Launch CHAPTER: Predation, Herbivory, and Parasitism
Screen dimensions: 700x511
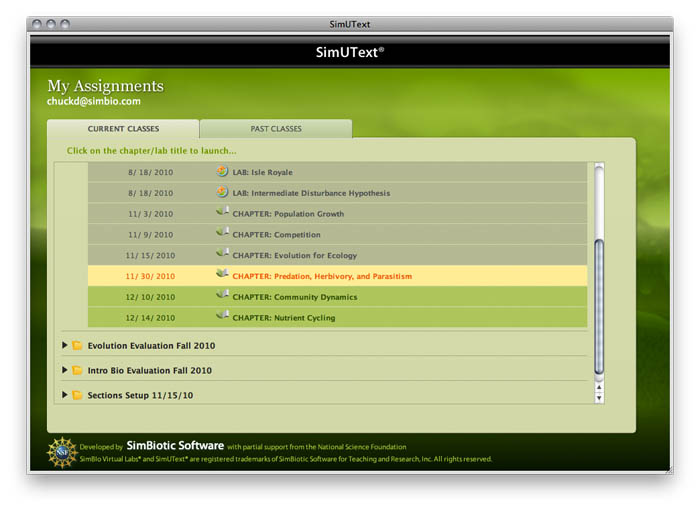pos(322,276)
